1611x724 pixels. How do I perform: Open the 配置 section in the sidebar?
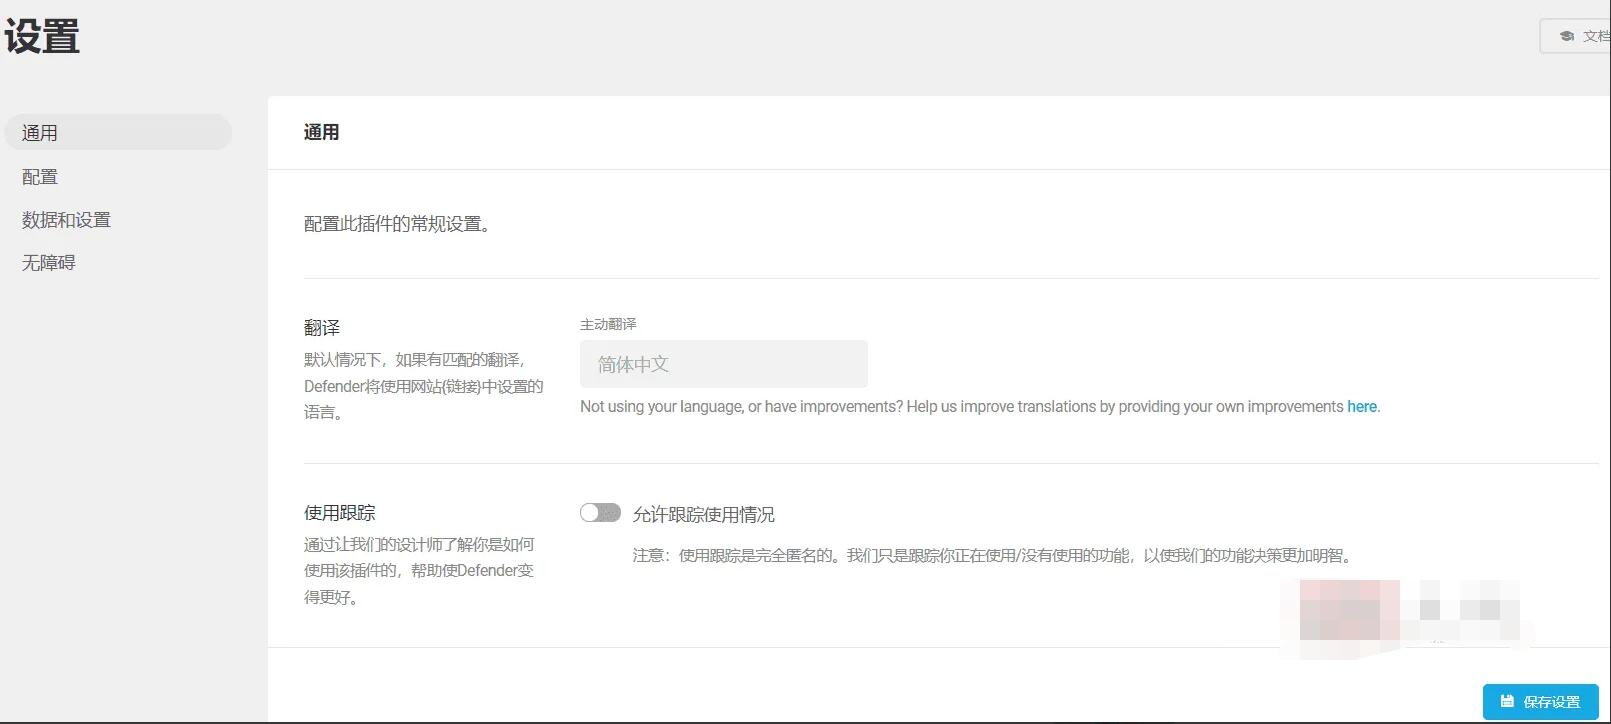(x=40, y=177)
